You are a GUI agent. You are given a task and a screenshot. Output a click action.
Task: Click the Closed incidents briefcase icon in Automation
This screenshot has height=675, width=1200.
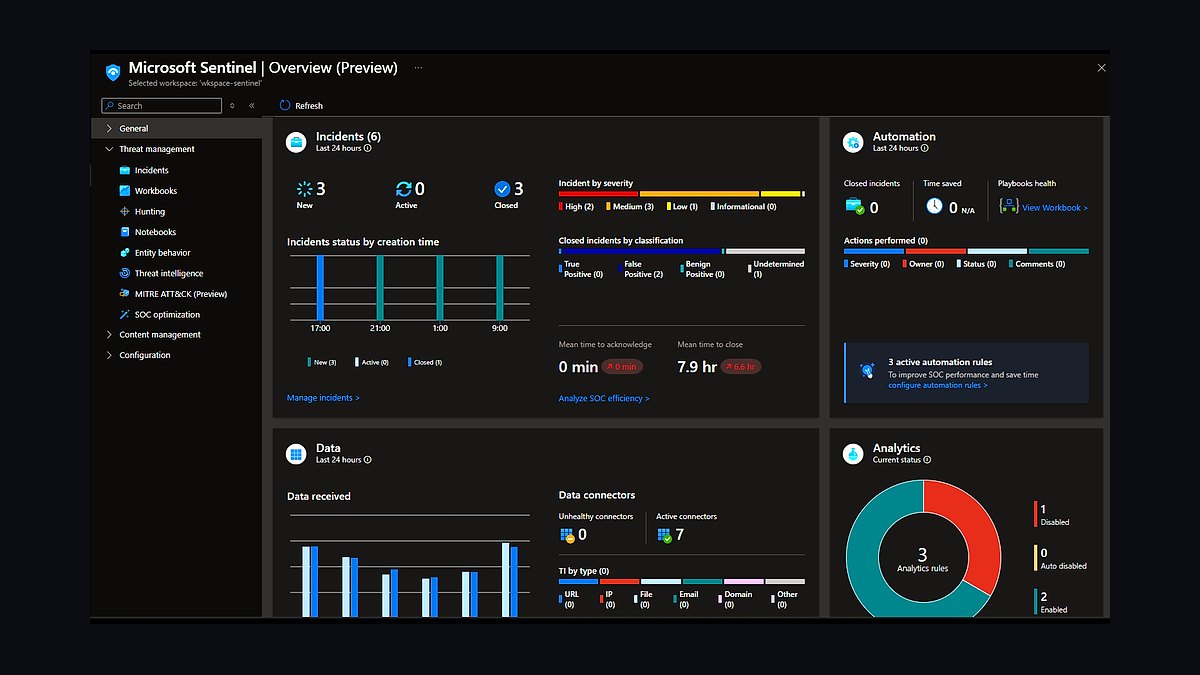pyautogui.click(x=854, y=206)
